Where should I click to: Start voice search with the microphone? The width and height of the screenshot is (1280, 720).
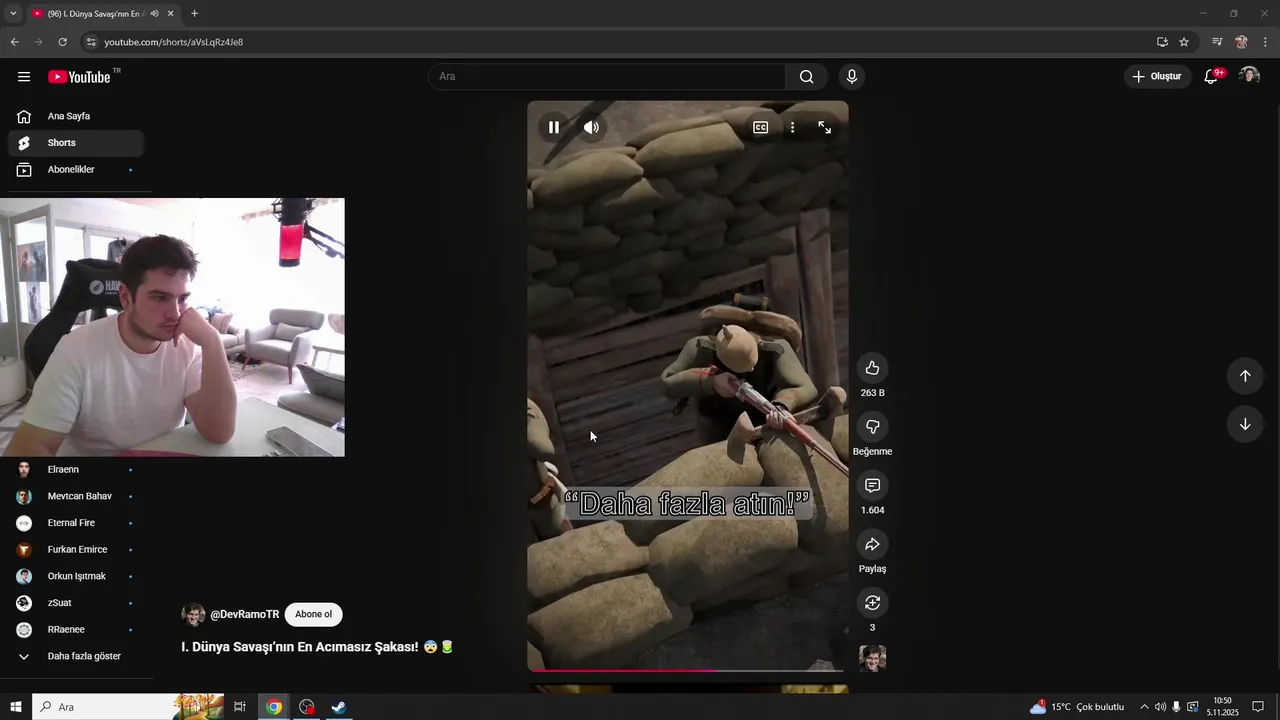(x=852, y=77)
